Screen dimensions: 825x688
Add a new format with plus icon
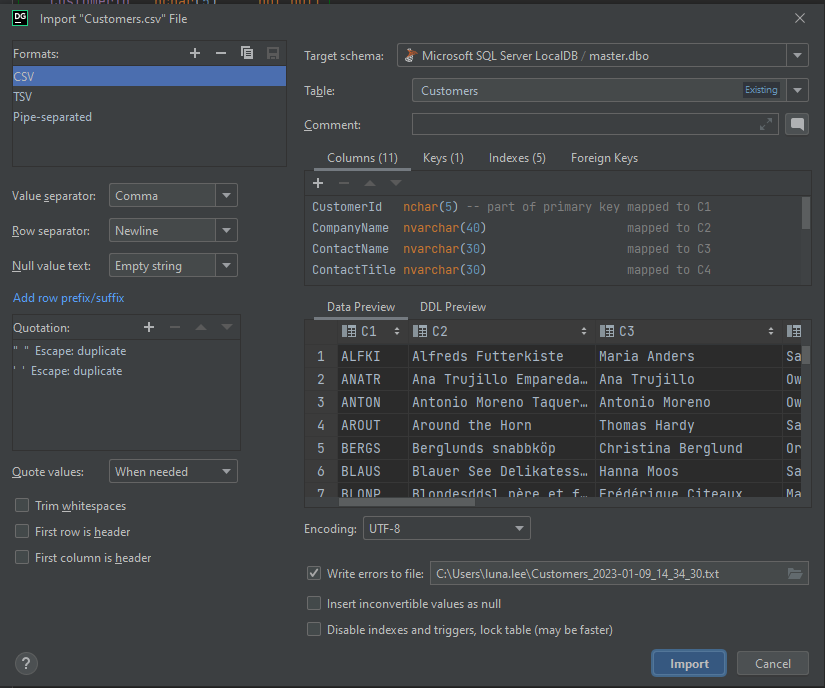[195, 54]
